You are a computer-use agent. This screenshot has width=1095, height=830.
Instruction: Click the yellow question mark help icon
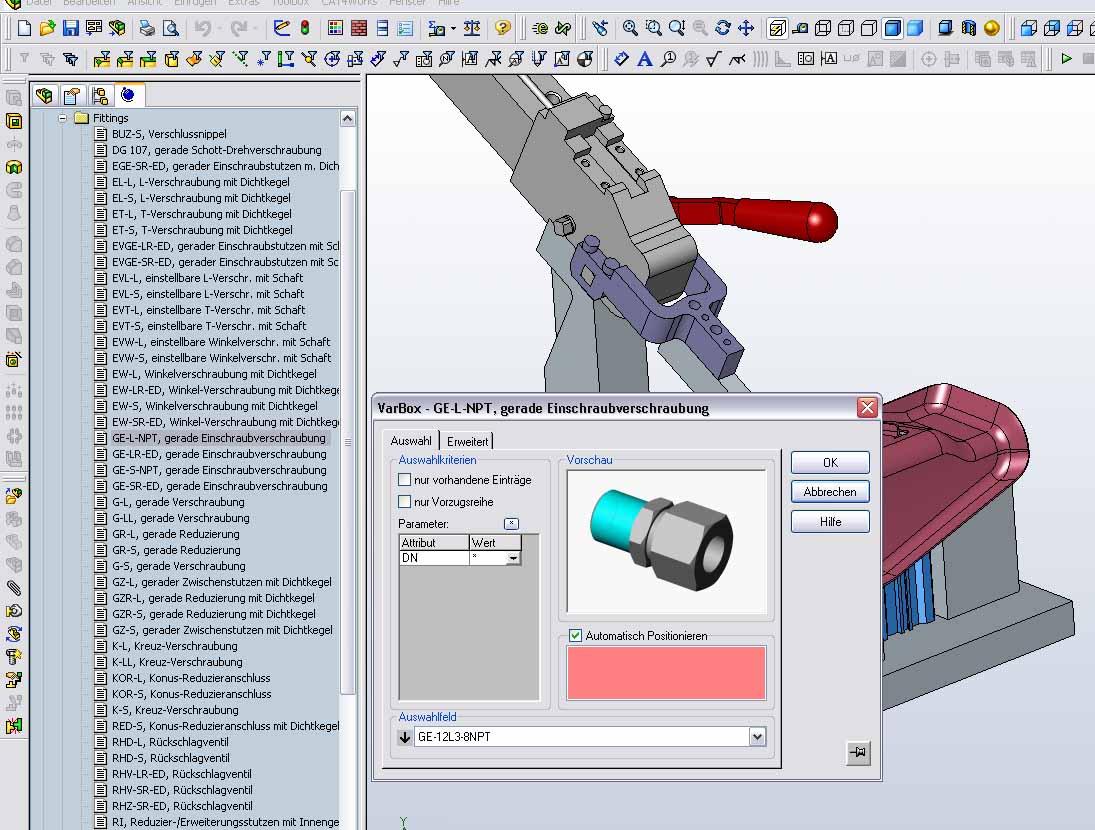pyautogui.click(x=502, y=28)
